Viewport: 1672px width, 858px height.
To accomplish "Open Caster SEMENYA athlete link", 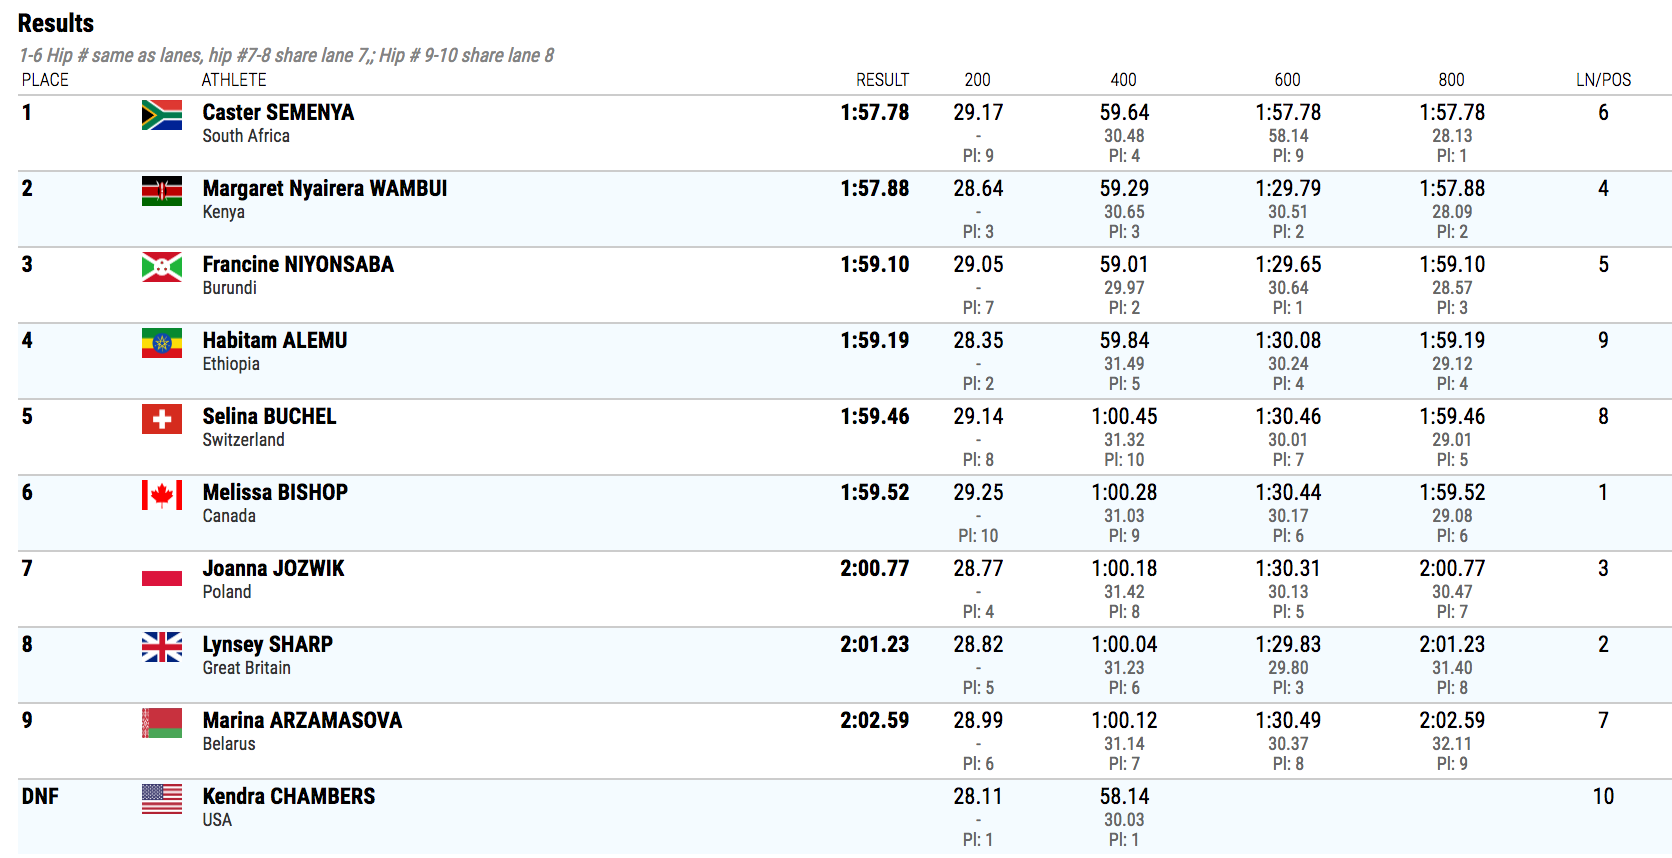I will [278, 112].
